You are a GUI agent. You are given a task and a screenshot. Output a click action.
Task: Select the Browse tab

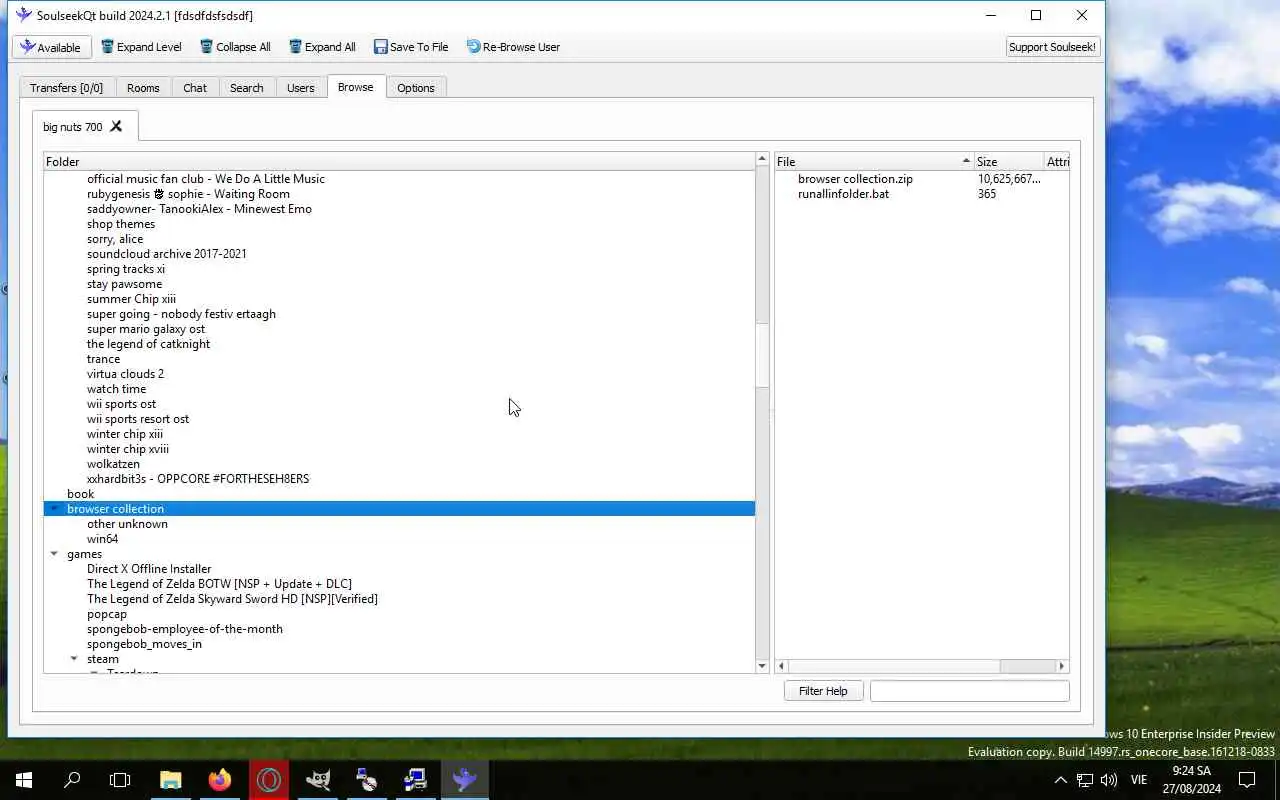coord(356,87)
